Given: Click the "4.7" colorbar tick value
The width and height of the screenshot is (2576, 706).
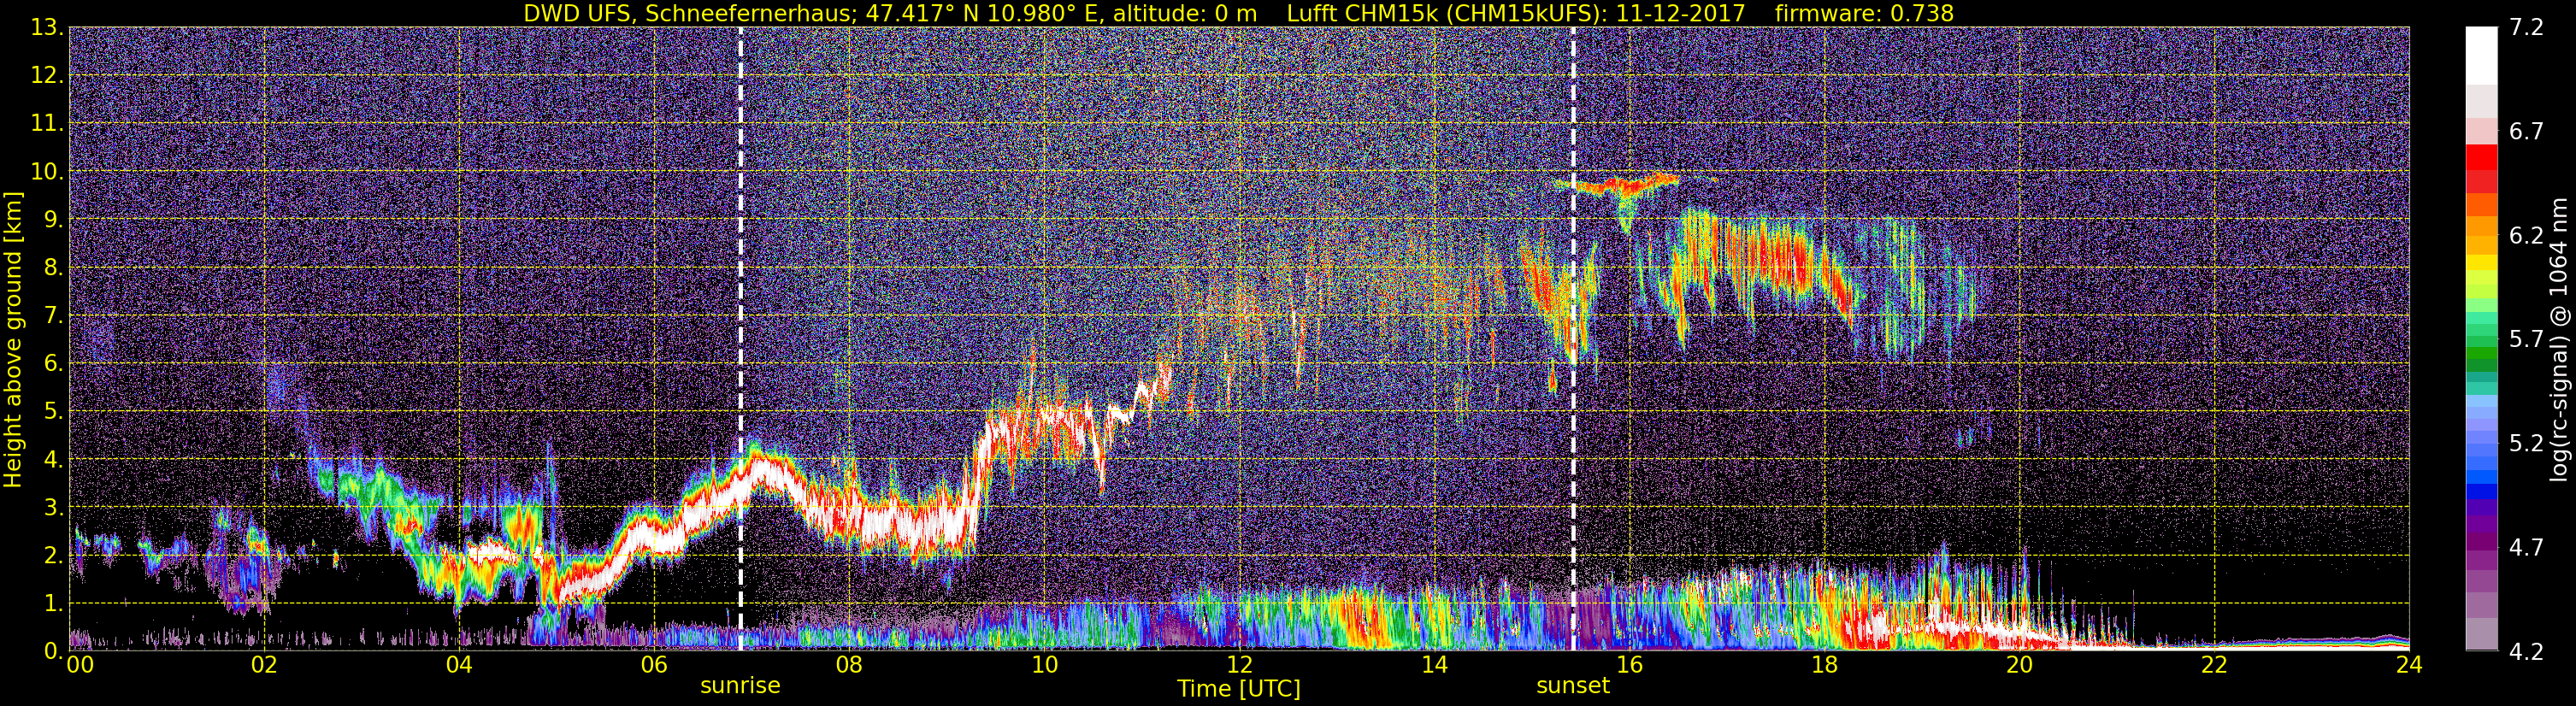Looking at the screenshot, I should tap(2526, 547).
